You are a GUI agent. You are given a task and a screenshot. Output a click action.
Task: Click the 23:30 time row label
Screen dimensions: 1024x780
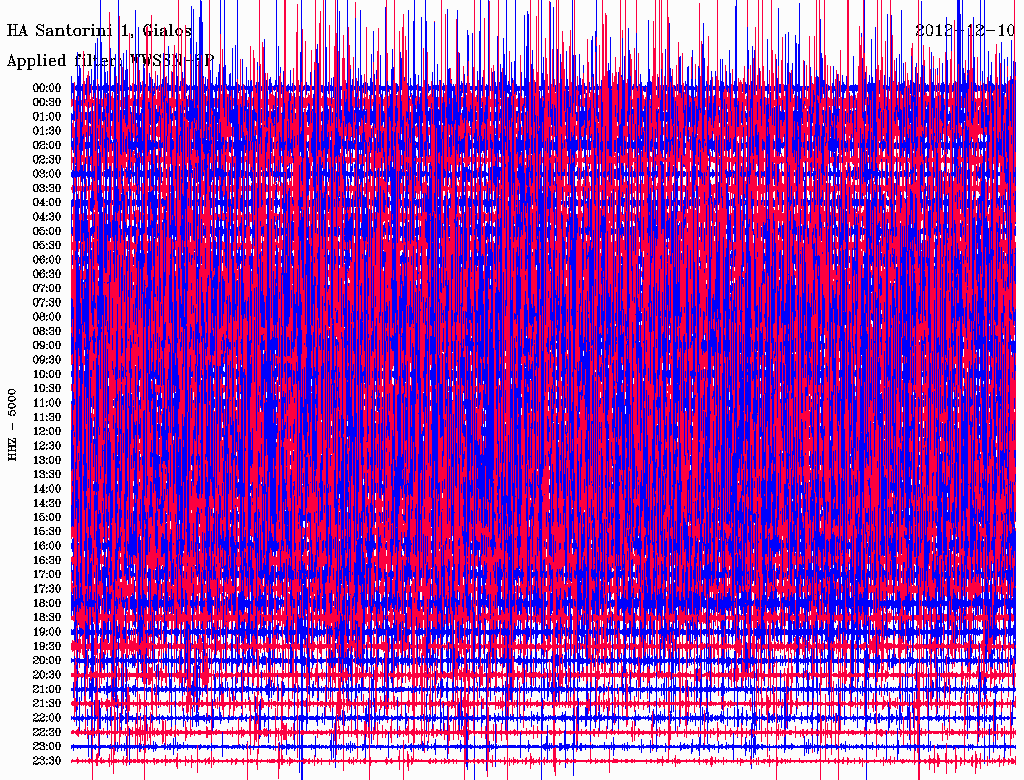coord(47,761)
